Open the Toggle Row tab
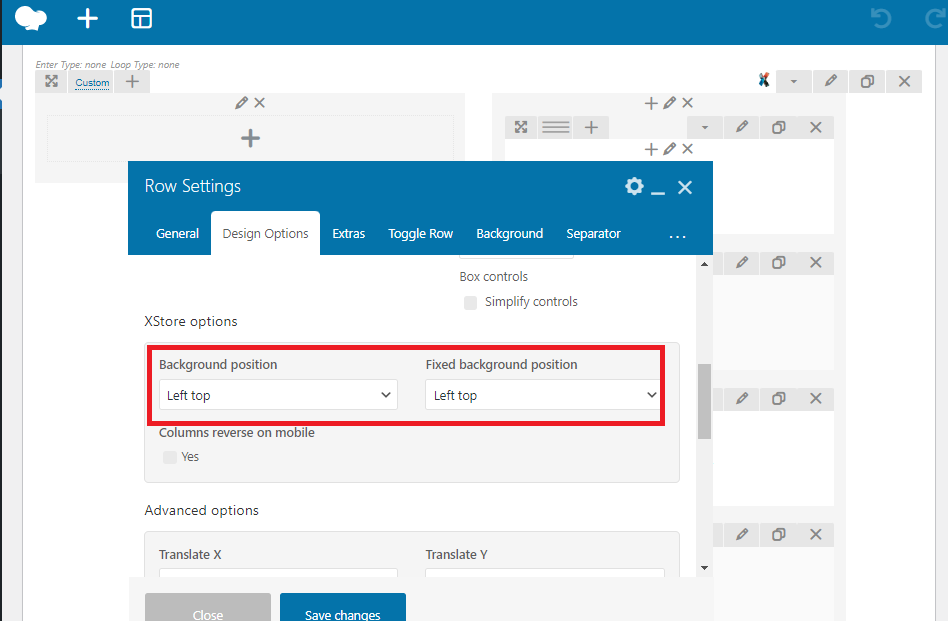The width and height of the screenshot is (948, 621). tap(421, 233)
